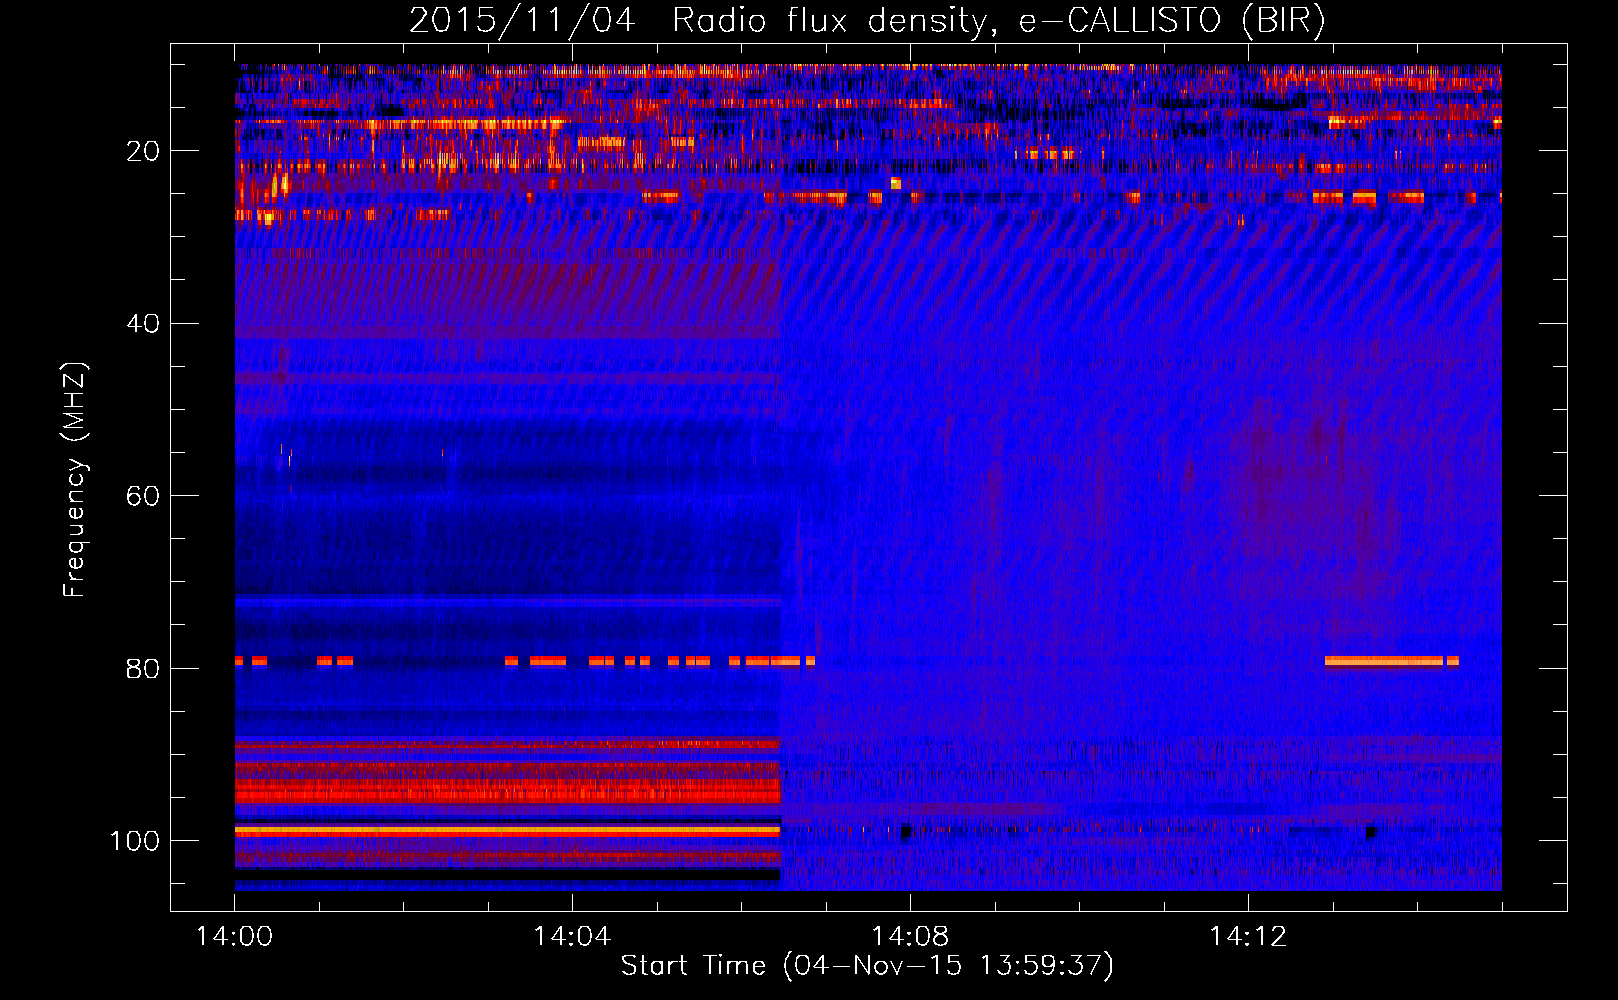
Task: Click the 14:04 time tick label
Action: pos(572,936)
